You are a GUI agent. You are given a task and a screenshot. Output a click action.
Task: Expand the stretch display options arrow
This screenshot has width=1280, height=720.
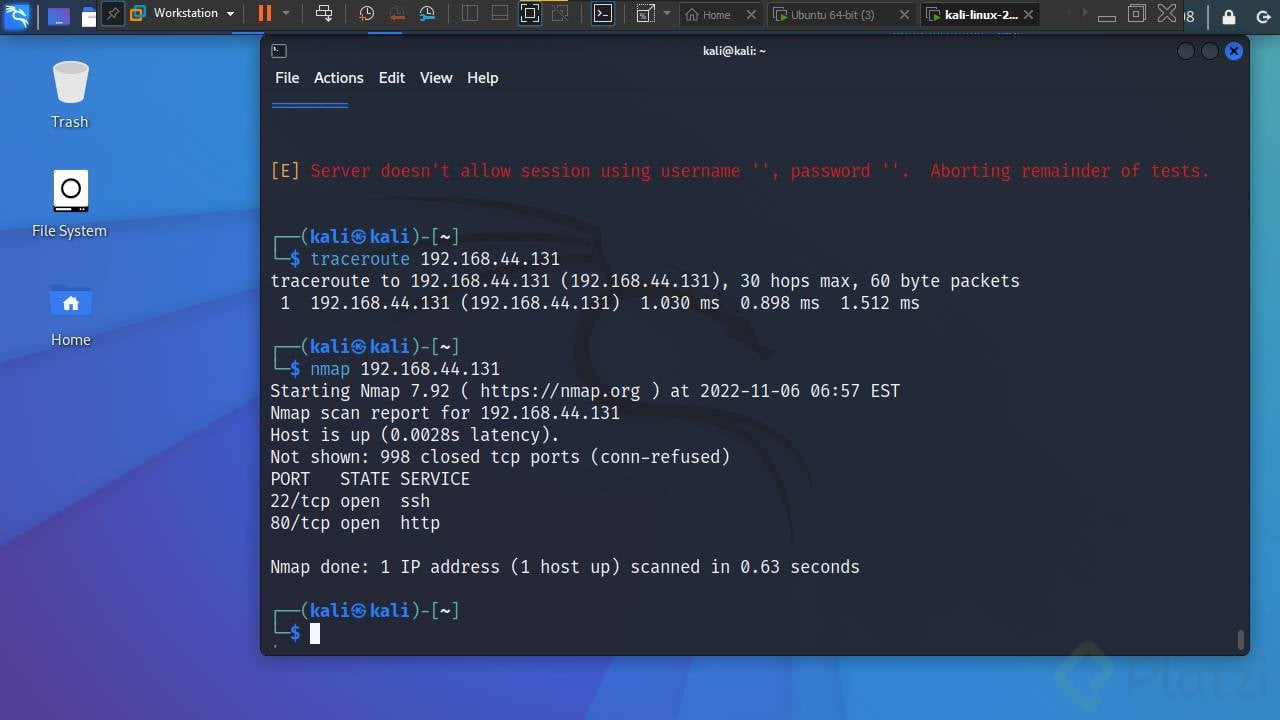tap(667, 14)
